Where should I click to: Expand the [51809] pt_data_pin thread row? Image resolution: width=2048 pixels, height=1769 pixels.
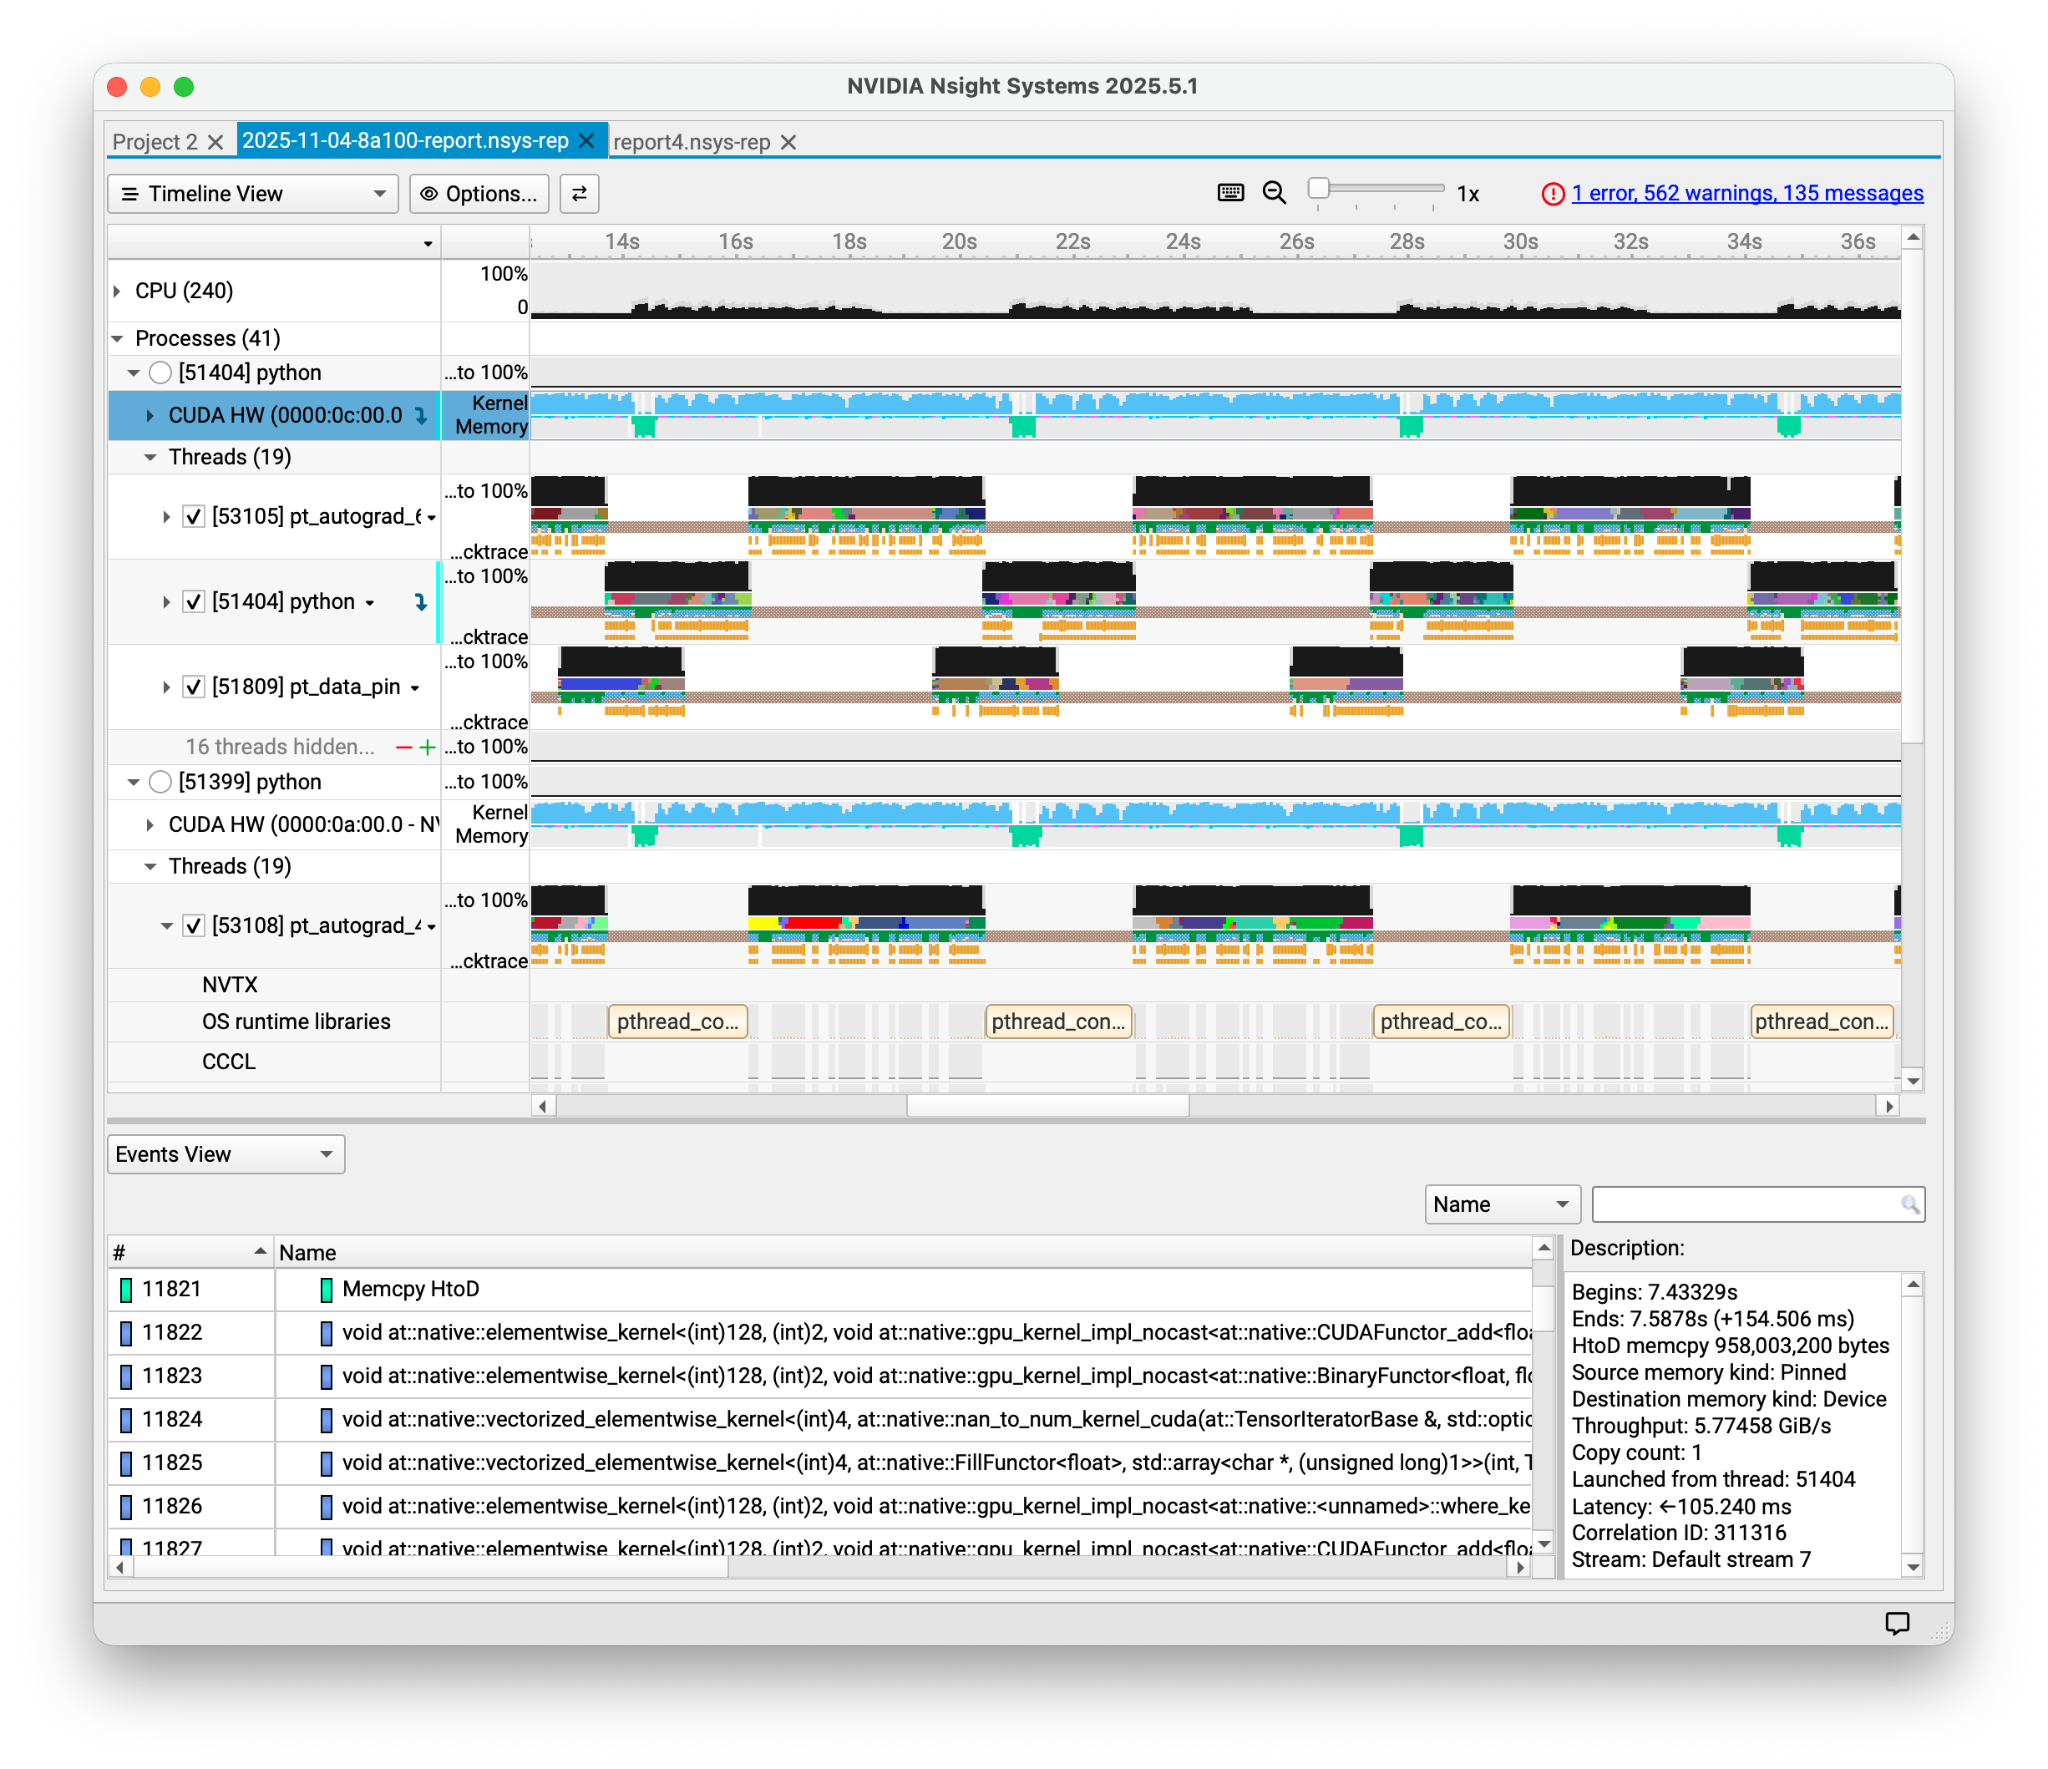166,686
